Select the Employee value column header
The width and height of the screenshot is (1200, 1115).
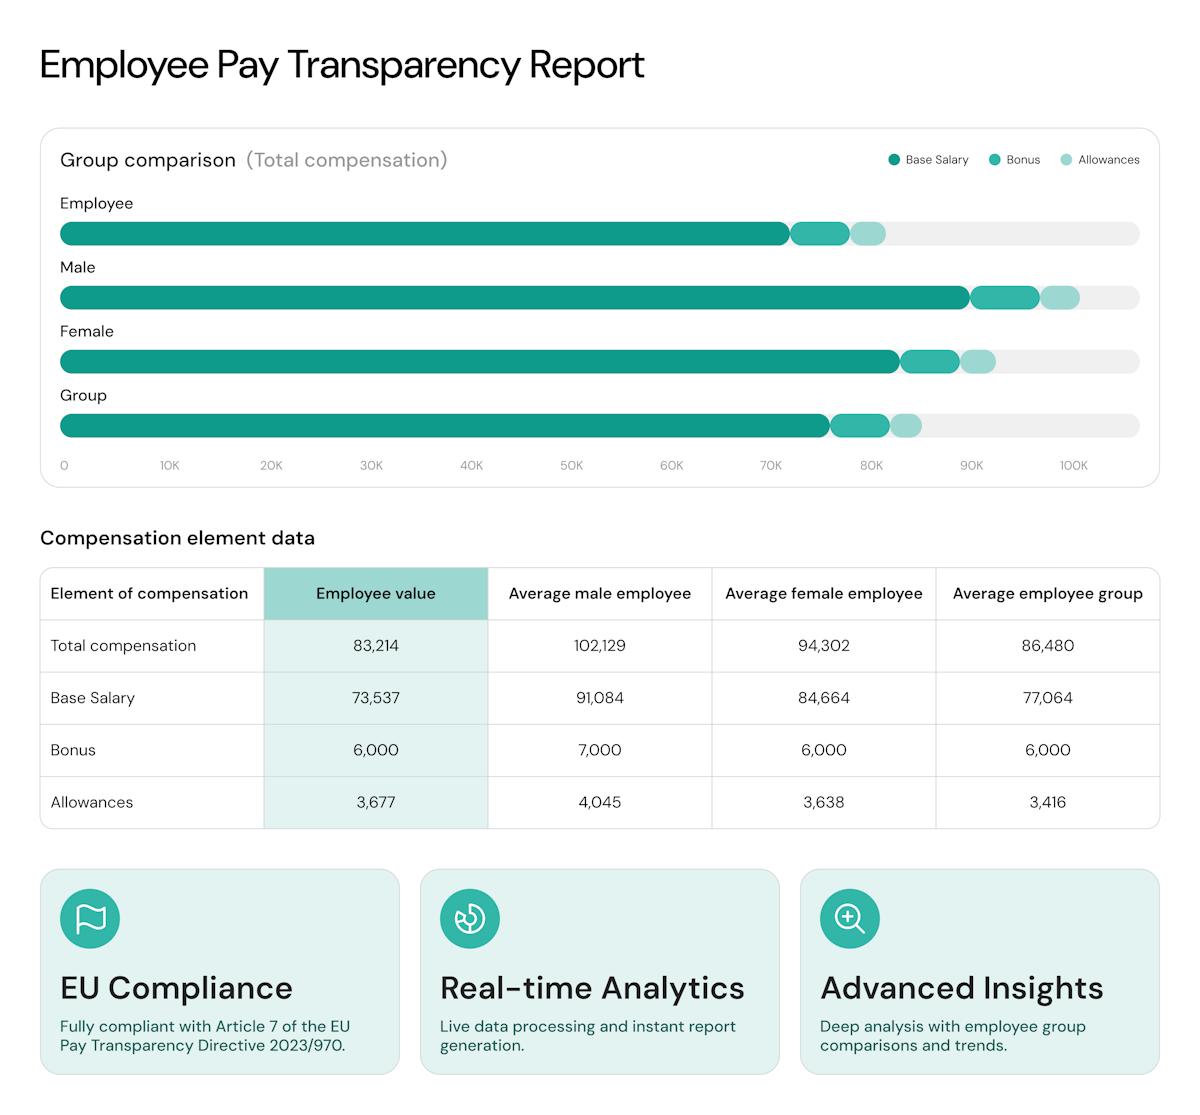point(375,593)
